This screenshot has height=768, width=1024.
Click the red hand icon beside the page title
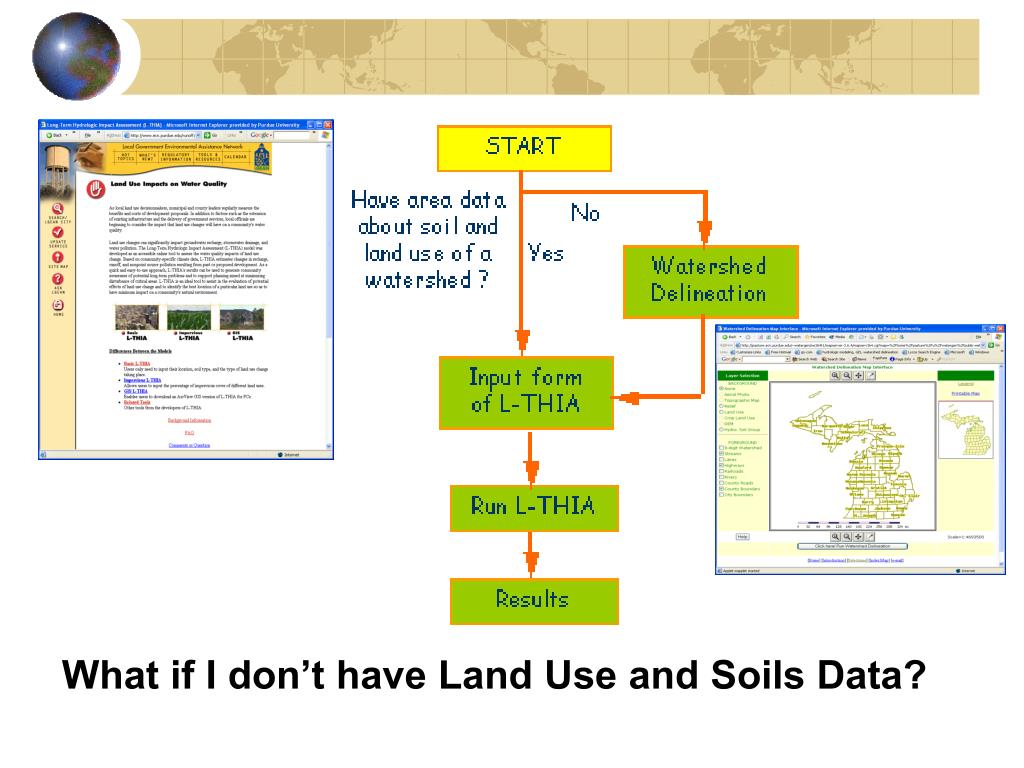point(96,189)
